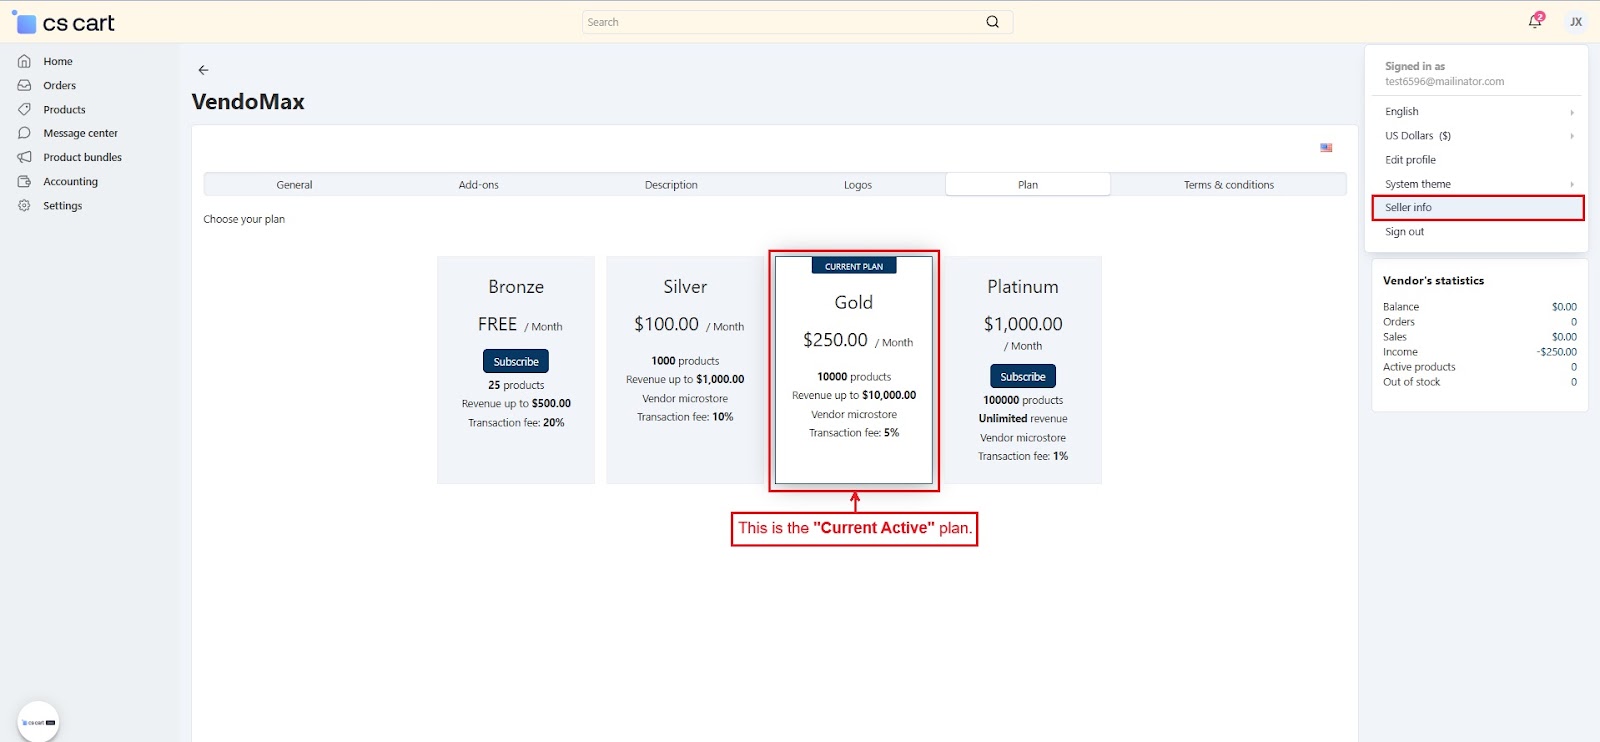
Task: Open the US flag language selector
Action: (1326, 148)
